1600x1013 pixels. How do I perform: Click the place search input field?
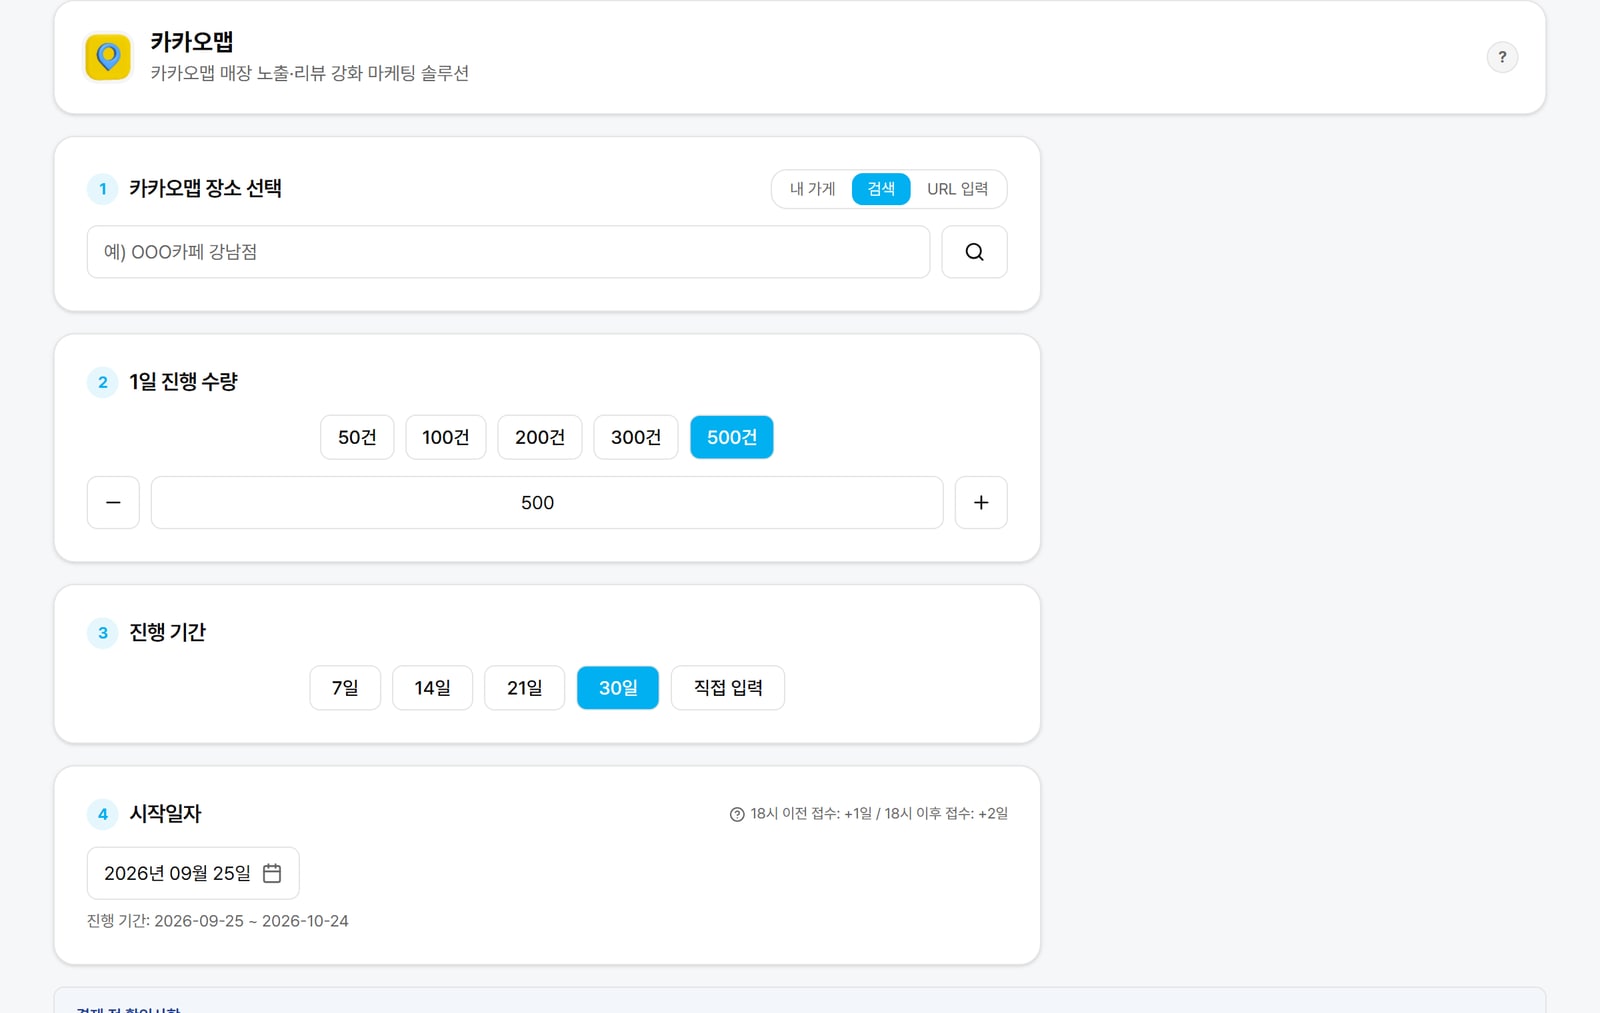[x=508, y=252]
